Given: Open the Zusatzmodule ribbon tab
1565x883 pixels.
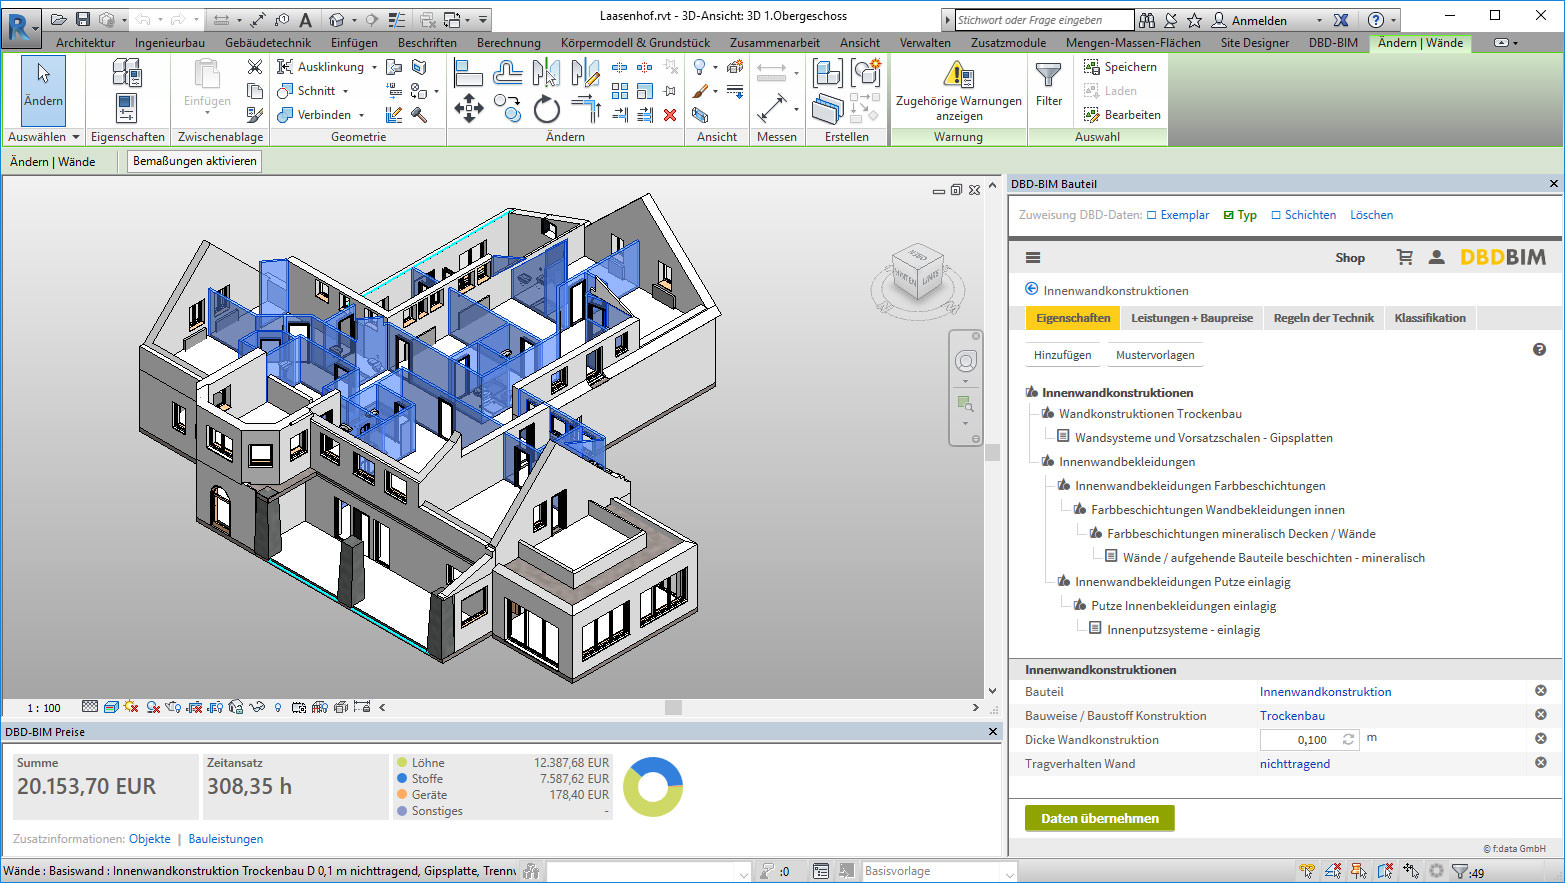Looking at the screenshot, I should pos(1008,43).
